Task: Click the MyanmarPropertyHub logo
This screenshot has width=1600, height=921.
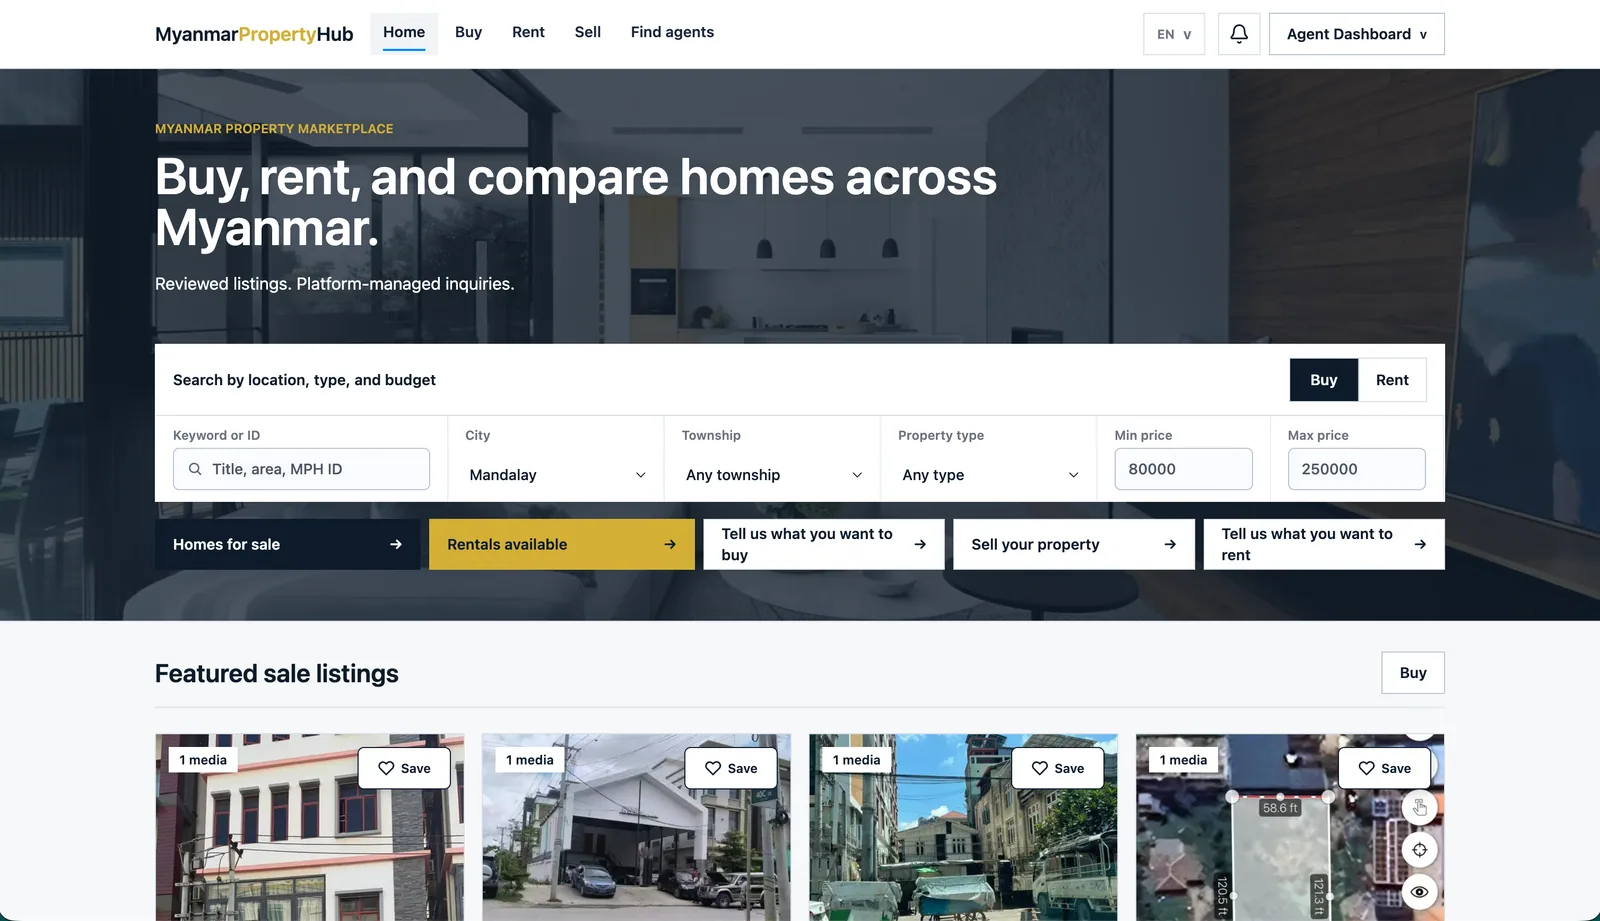Action: (254, 34)
